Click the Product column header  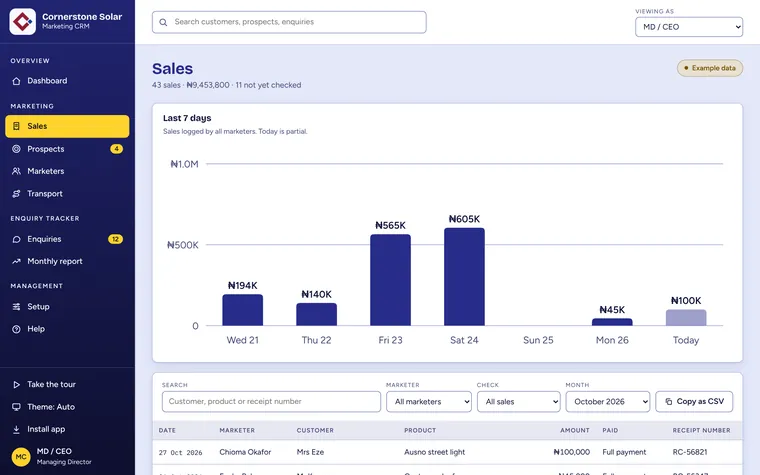[x=420, y=430]
